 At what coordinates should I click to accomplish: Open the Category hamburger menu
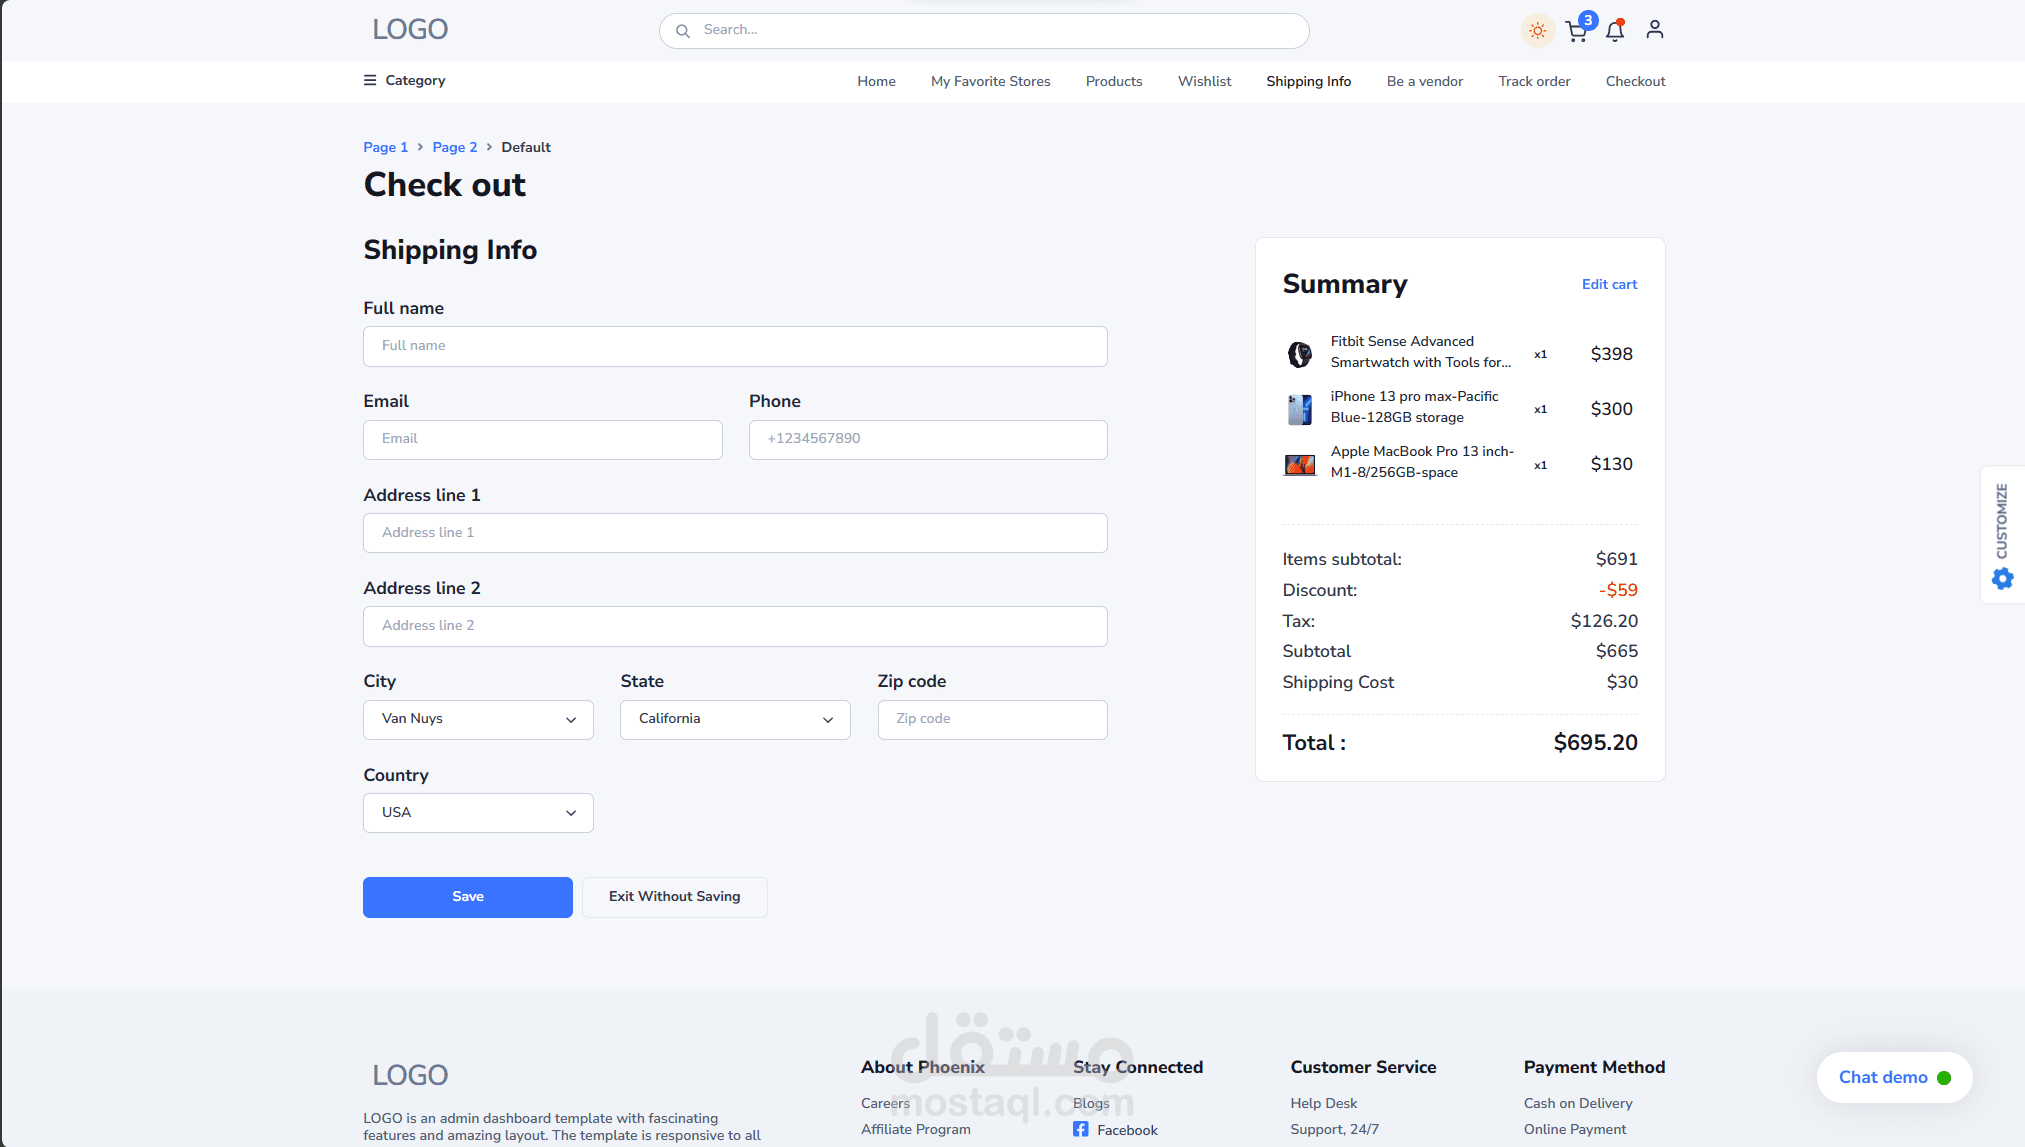click(x=370, y=80)
